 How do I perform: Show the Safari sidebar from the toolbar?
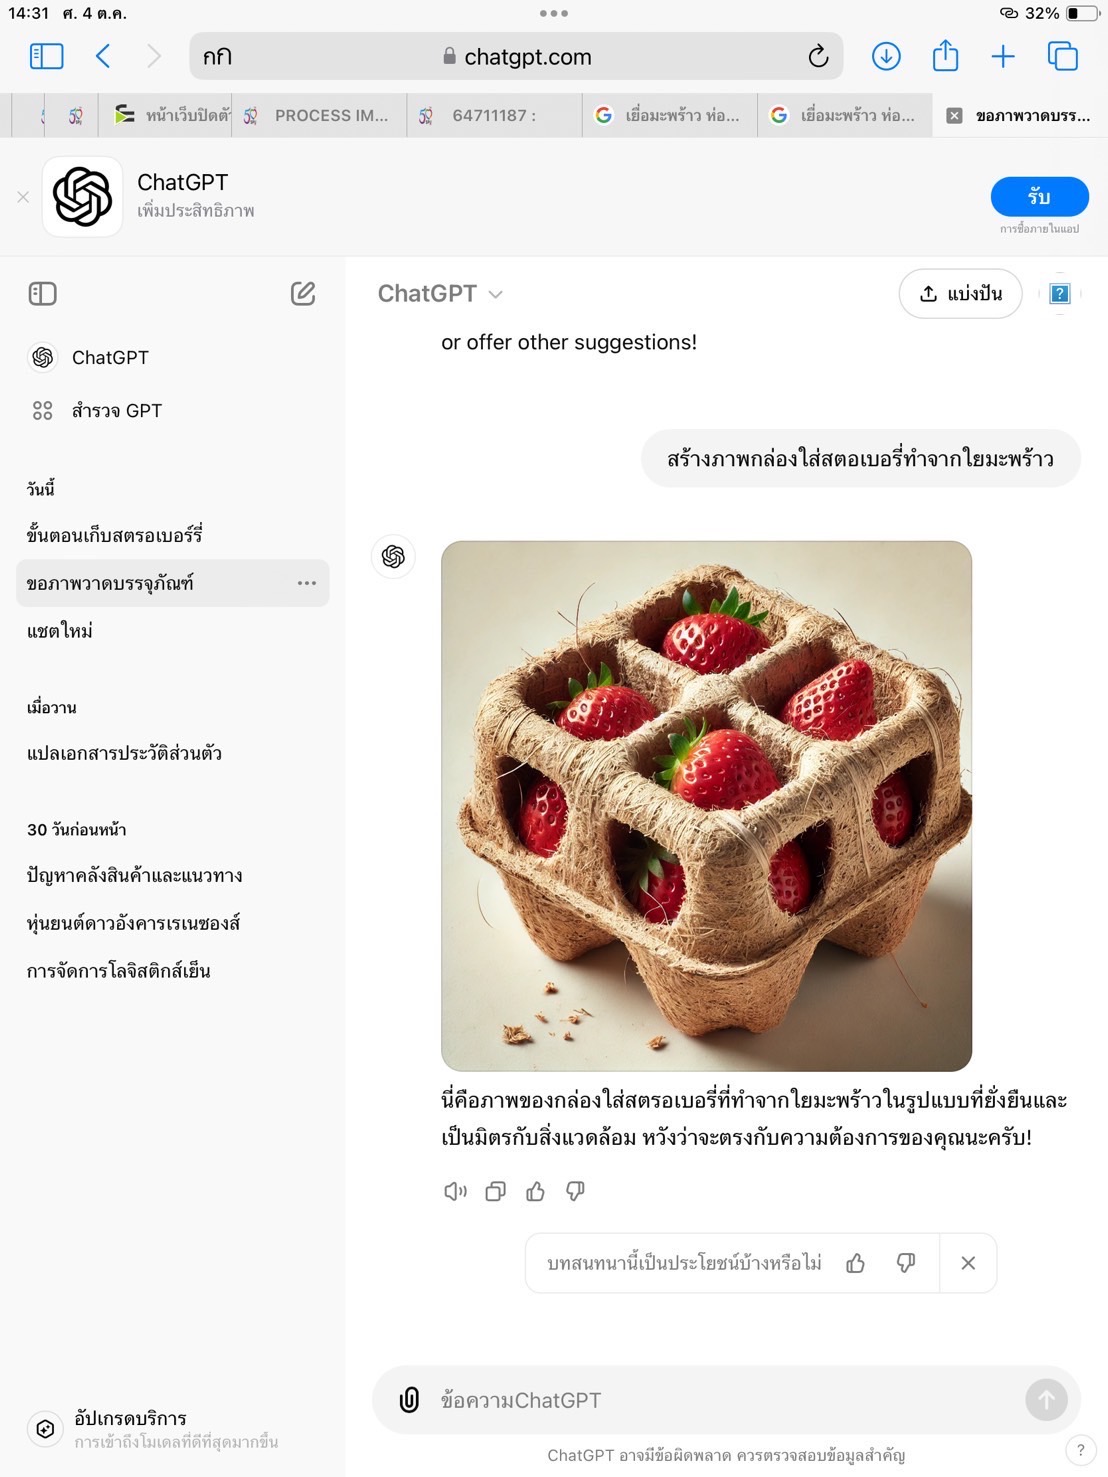pos(46,56)
